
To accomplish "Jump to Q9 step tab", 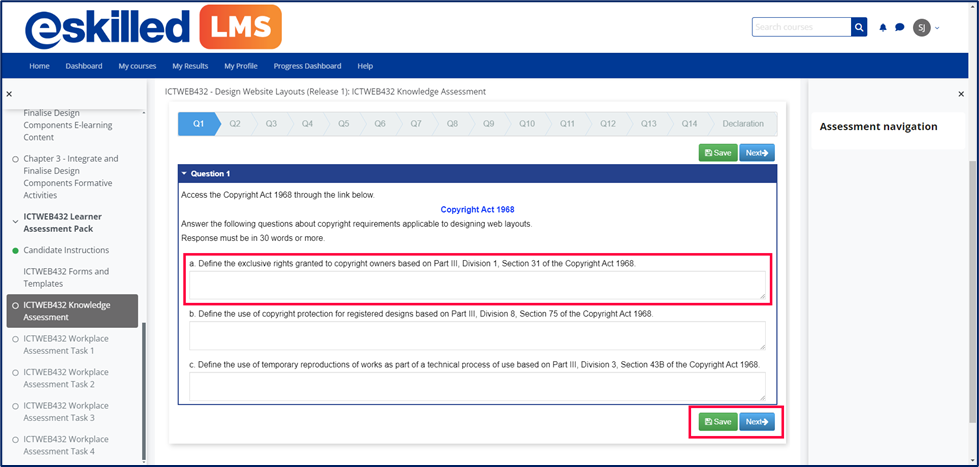I will [x=488, y=124].
